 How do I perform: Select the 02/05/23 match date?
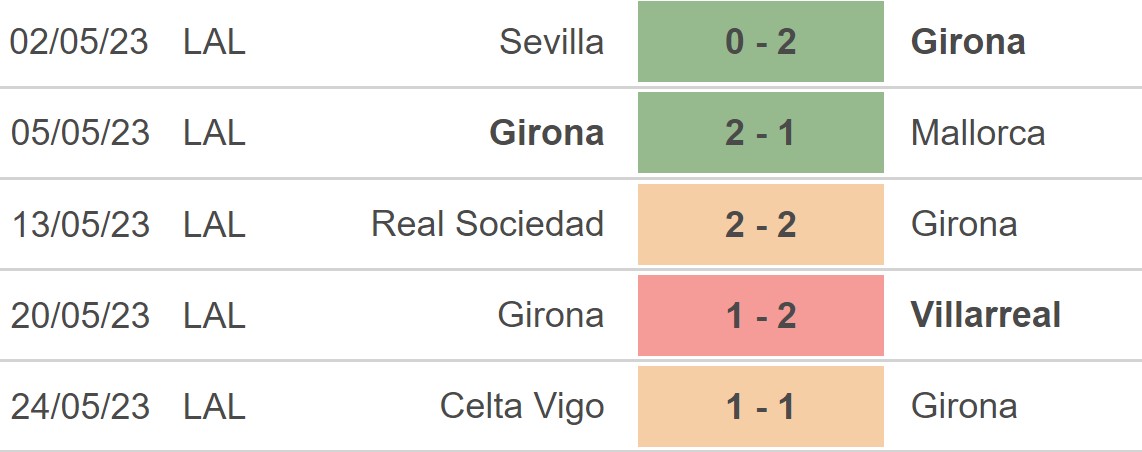click(x=79, y=41)
